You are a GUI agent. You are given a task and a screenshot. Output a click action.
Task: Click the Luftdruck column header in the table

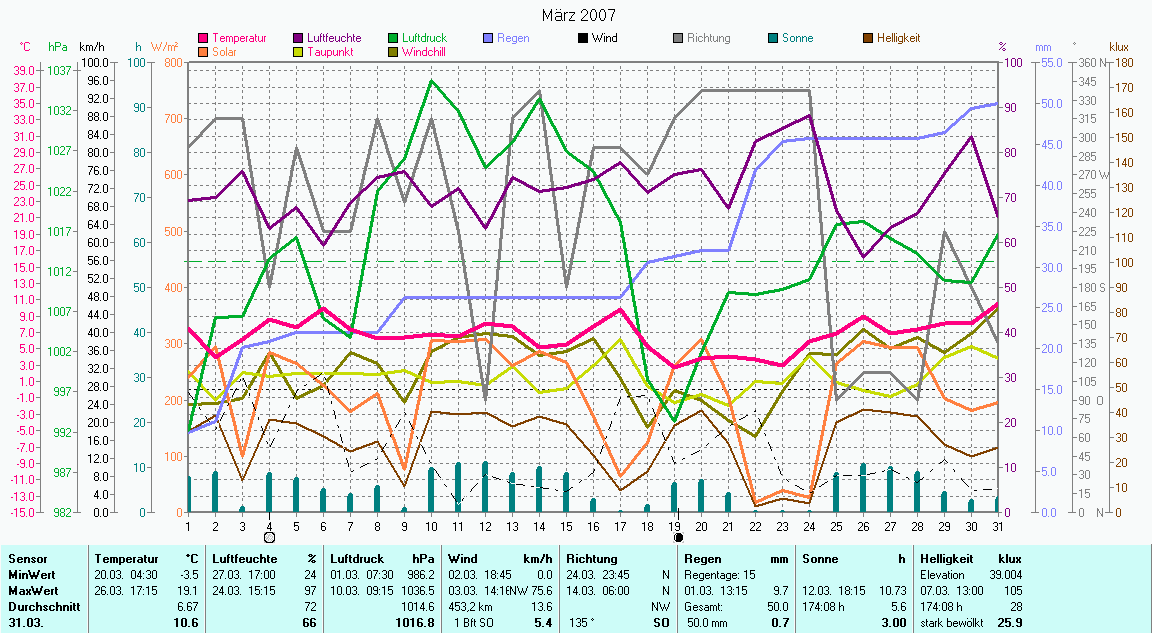pos(353,559)
